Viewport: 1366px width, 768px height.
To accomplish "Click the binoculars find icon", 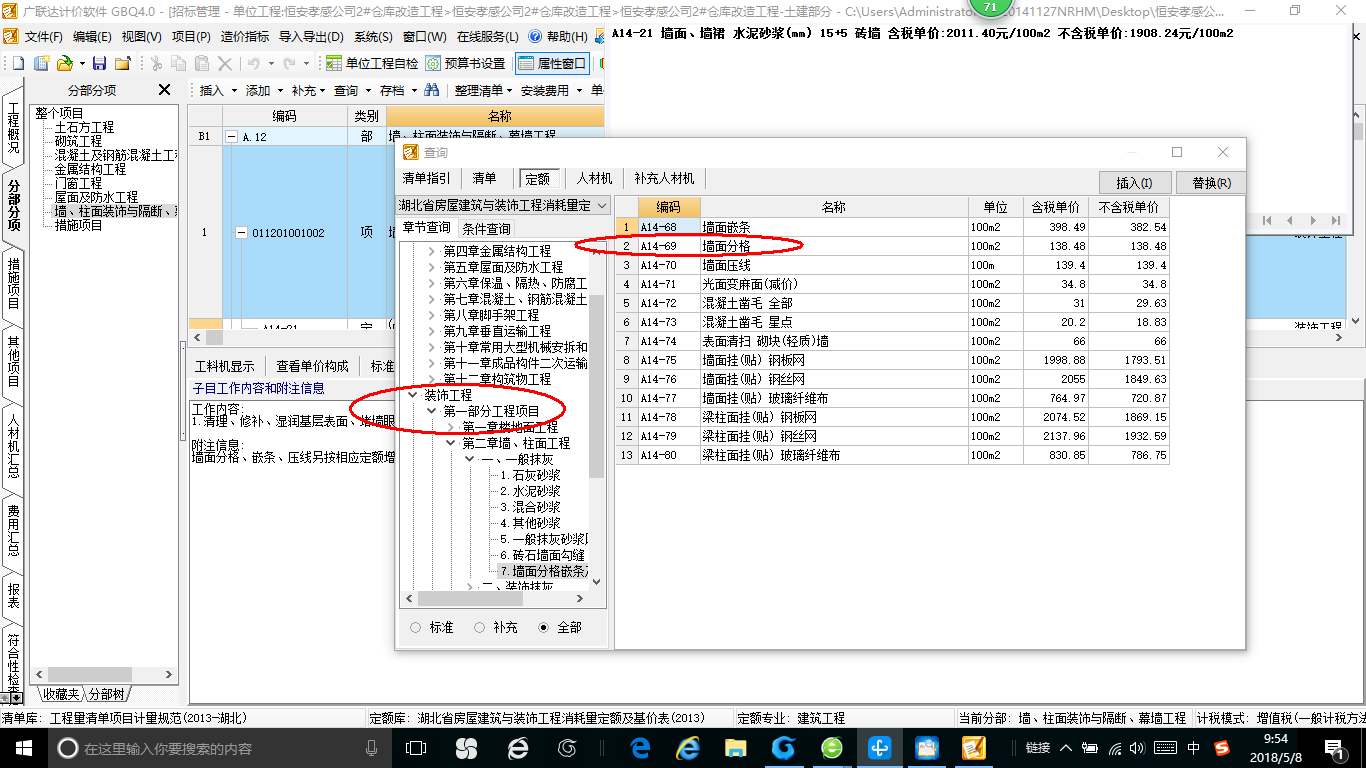I will pyautogui.click(x=432, y=90).
